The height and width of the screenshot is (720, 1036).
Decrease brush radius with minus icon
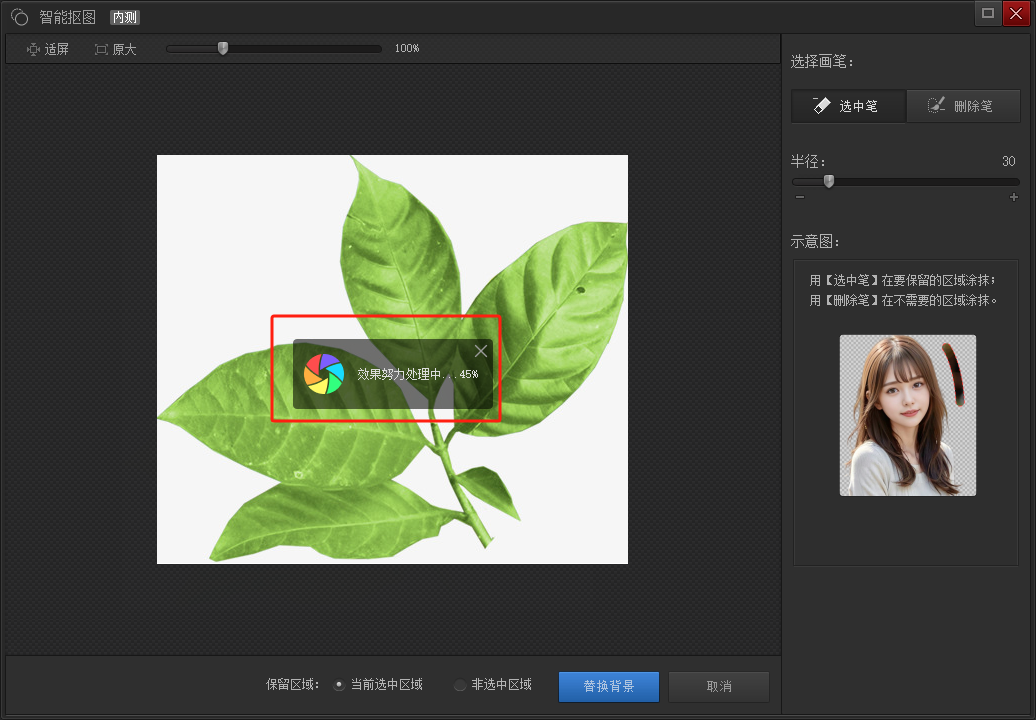(800, 197)
